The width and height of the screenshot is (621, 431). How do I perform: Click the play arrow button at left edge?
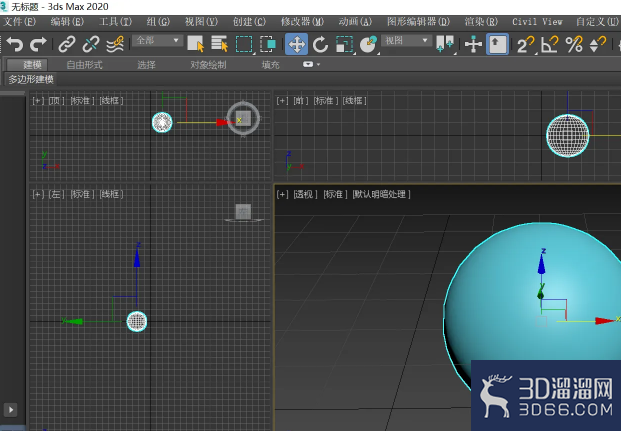pos(11,410)
